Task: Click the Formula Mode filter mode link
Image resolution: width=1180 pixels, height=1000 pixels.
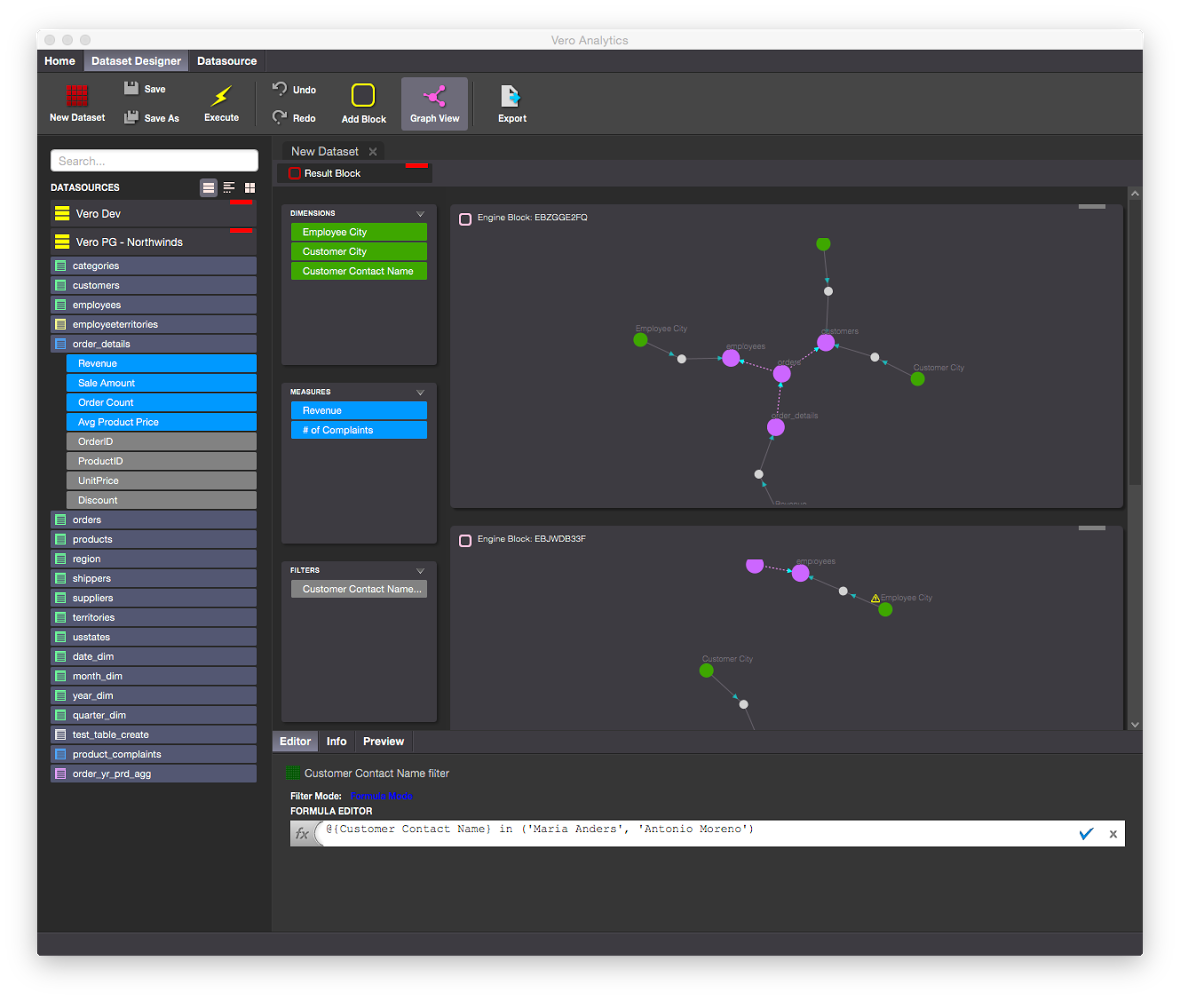Action: (x=382, y=796)
